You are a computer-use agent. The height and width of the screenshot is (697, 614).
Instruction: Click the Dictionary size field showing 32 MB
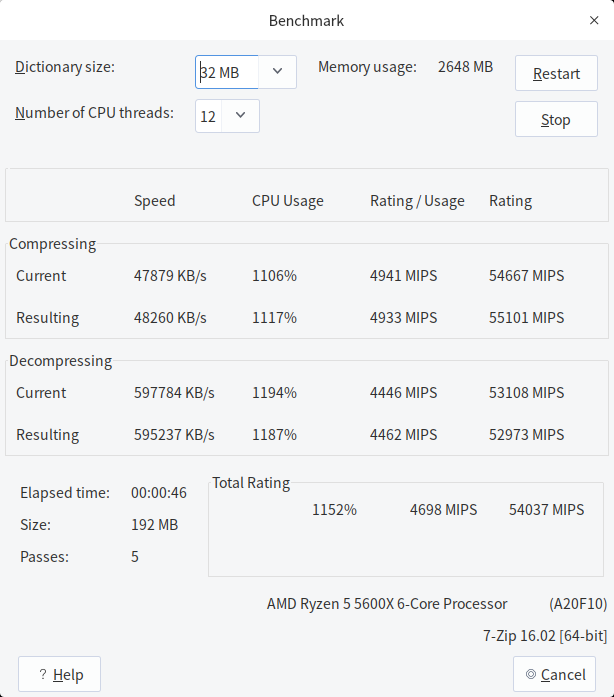[227, 72]
